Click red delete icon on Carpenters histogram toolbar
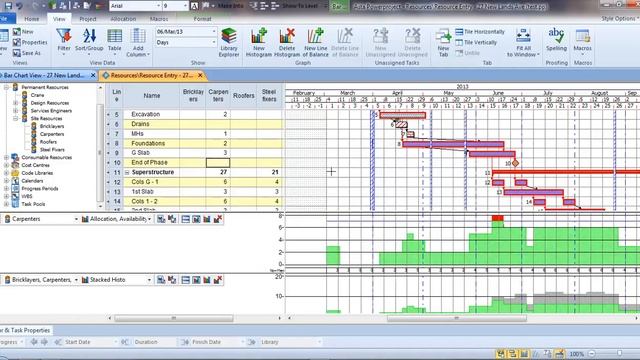640x360 pixels. [218, 219]
